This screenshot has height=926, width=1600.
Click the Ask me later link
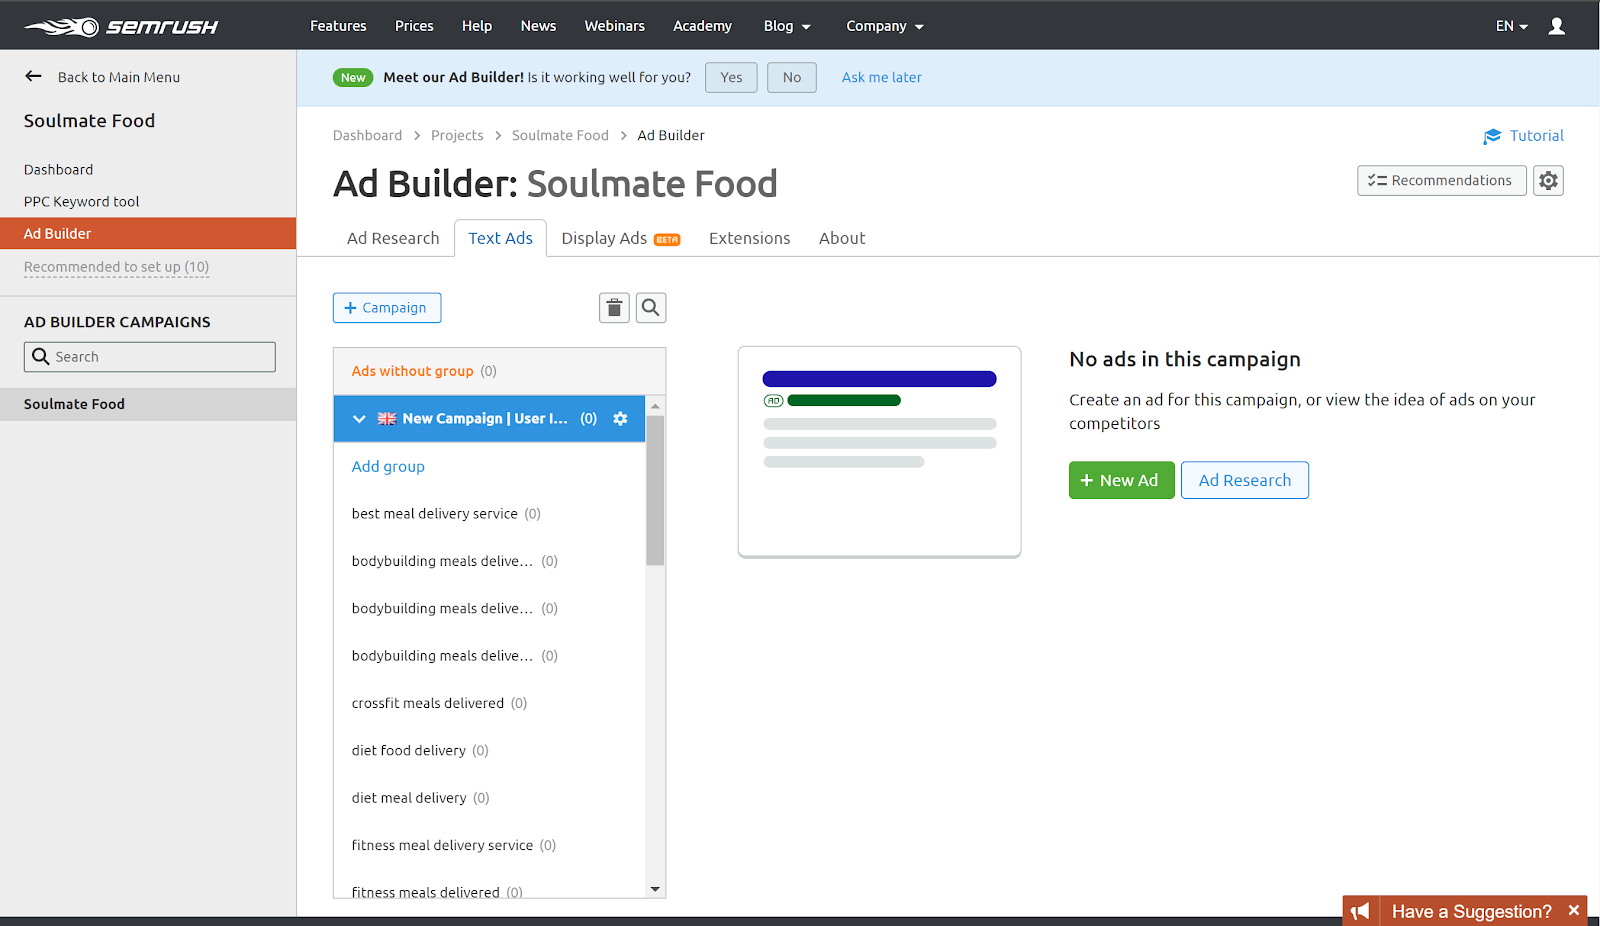tap(881, 77)
